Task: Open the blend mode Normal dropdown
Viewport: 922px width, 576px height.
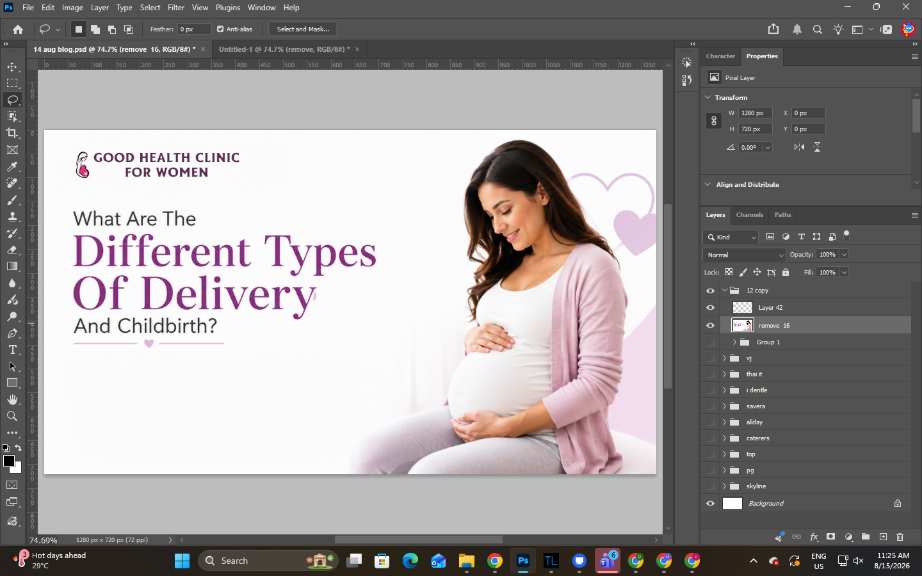Action: [744, 254]
